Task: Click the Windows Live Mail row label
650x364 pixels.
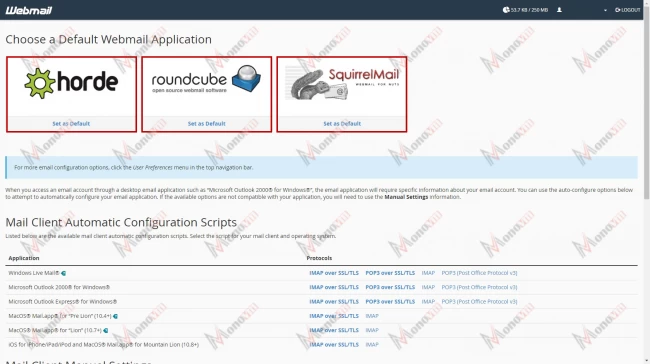Action: [x=34, y=273]
